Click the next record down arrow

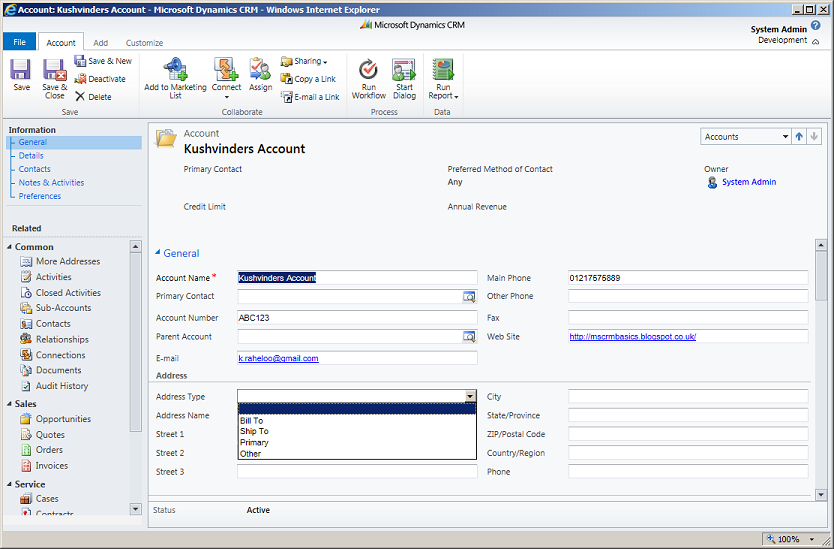814,137
